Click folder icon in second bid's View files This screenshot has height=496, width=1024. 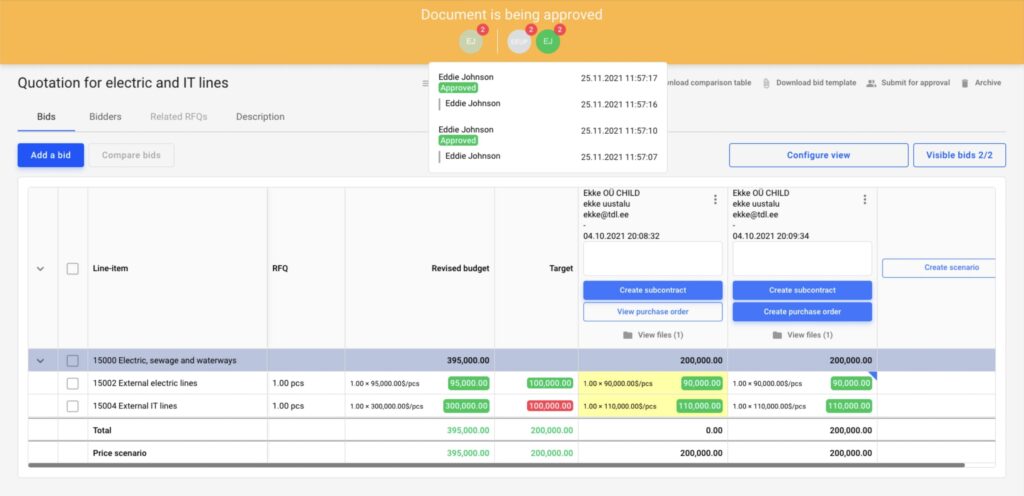tap(777, 335)
